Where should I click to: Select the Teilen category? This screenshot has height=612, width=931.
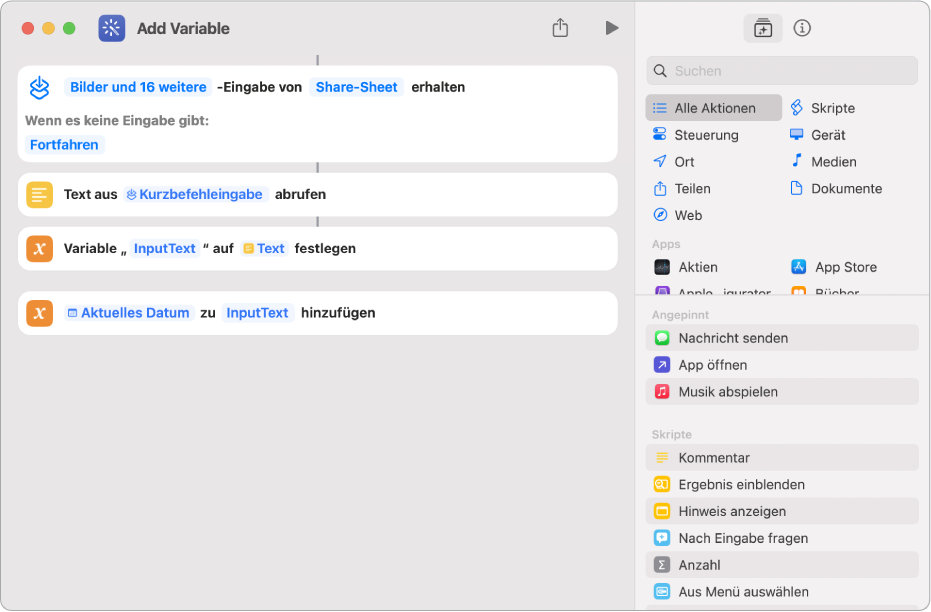682,188
